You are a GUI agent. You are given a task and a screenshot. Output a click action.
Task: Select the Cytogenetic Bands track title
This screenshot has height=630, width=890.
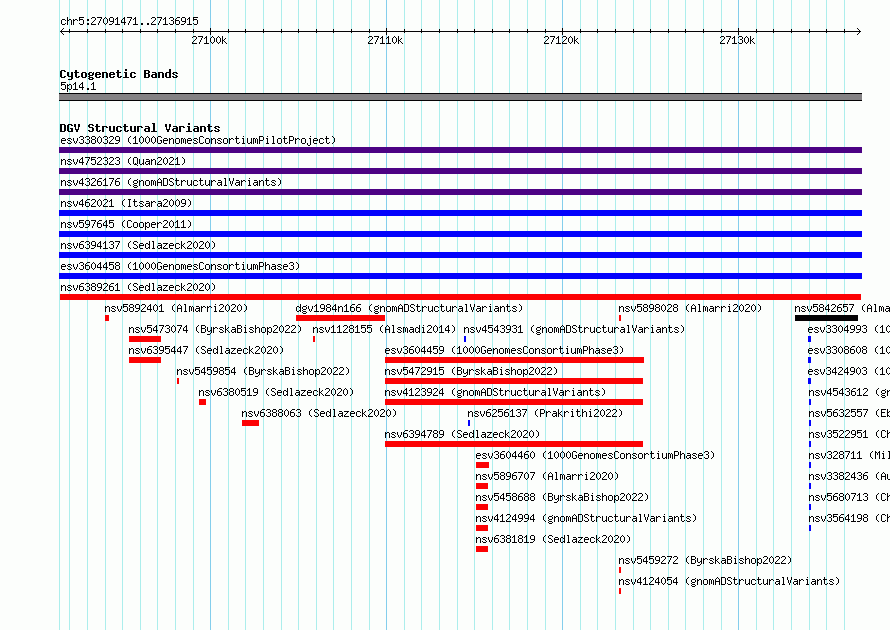119,74
